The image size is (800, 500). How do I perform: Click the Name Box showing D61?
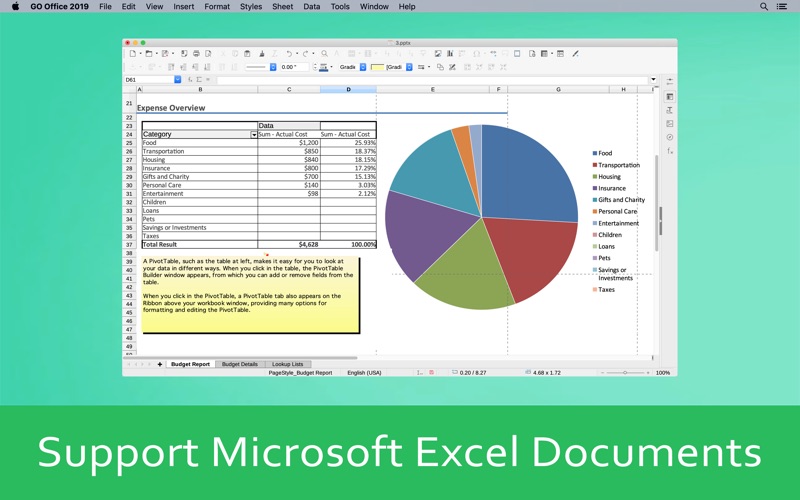click(x=149, y=80)
